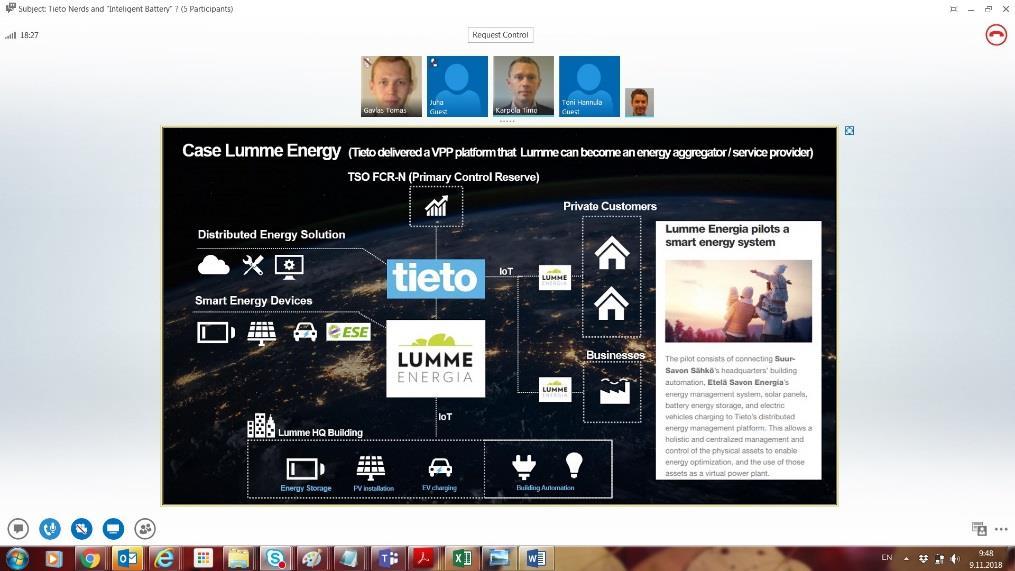The image size is (1015, 571).
Task: Click the Dropbox tray icon
Action: tap(924, 558)
